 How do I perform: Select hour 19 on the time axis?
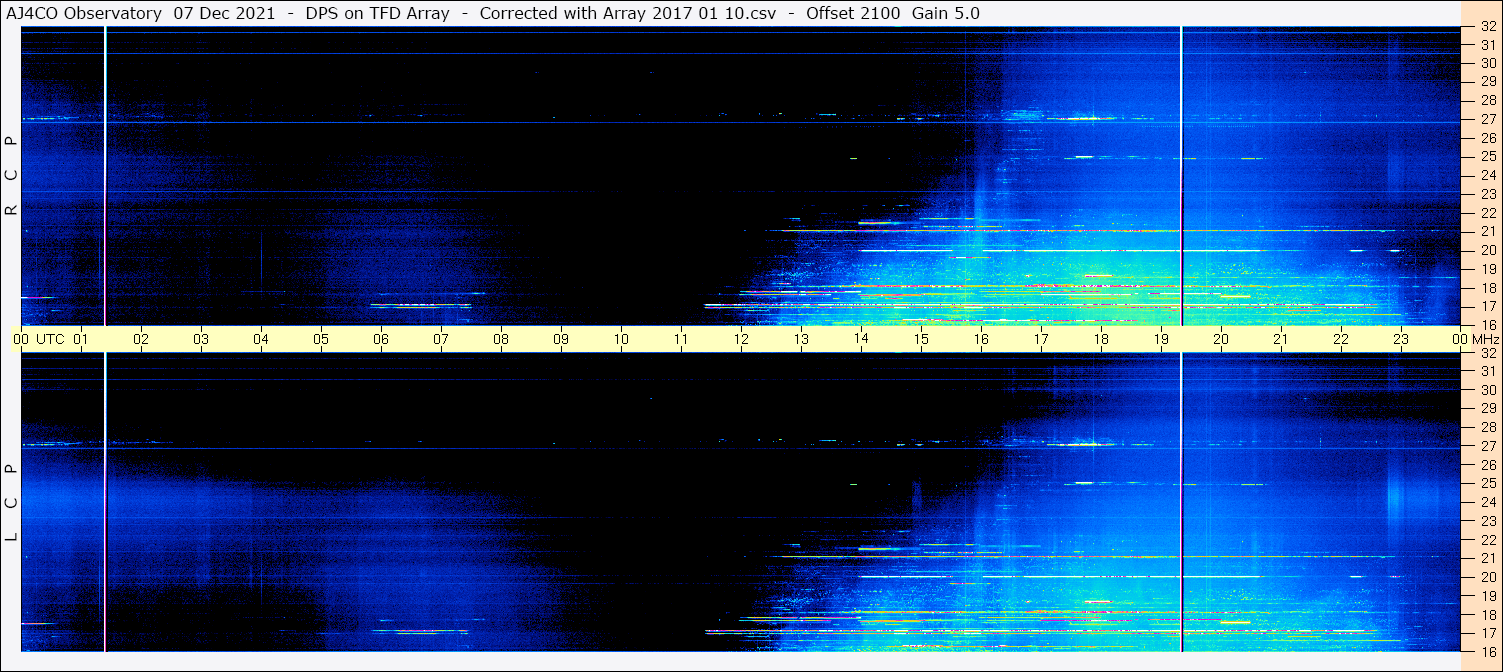click(1161, 339)
